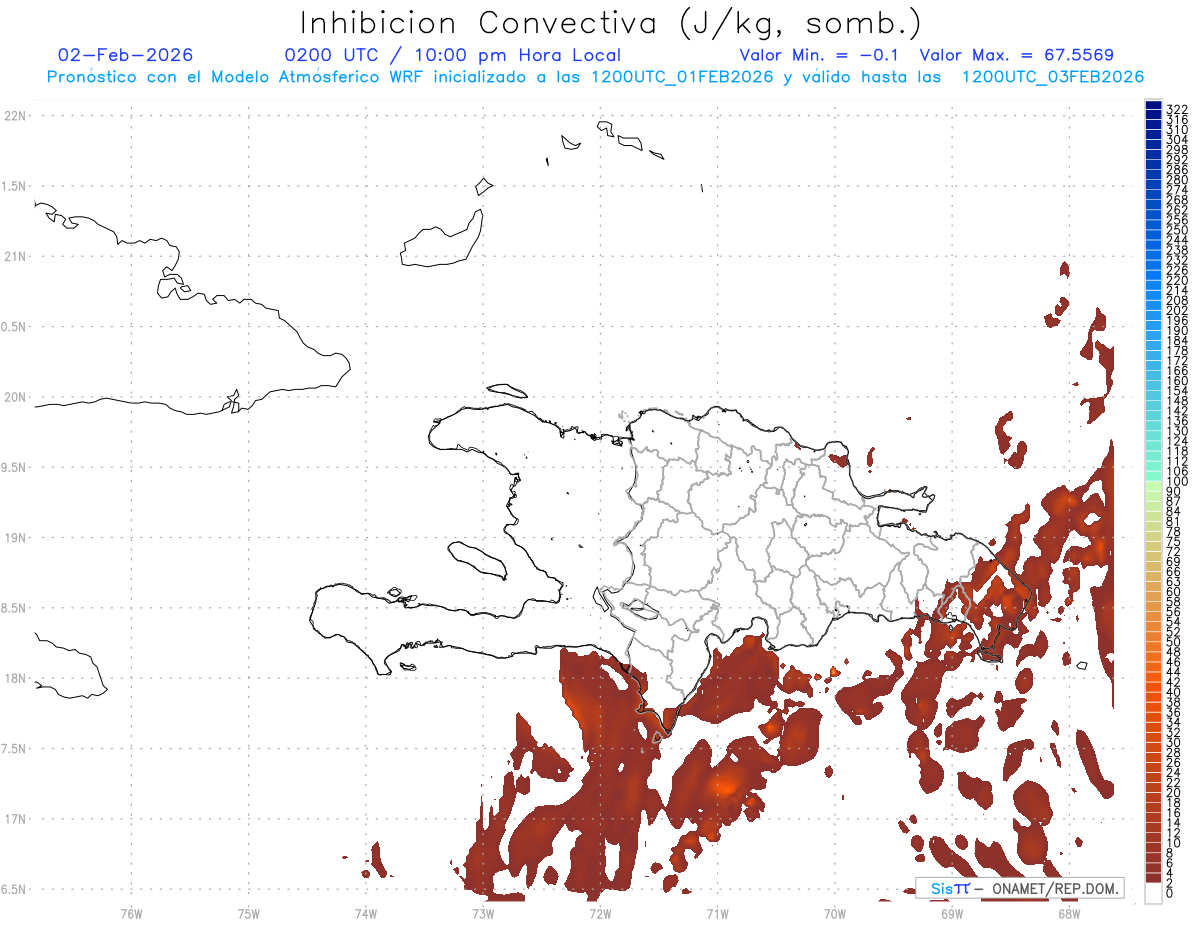Click the '20N' latitude label

click(15, 397)
